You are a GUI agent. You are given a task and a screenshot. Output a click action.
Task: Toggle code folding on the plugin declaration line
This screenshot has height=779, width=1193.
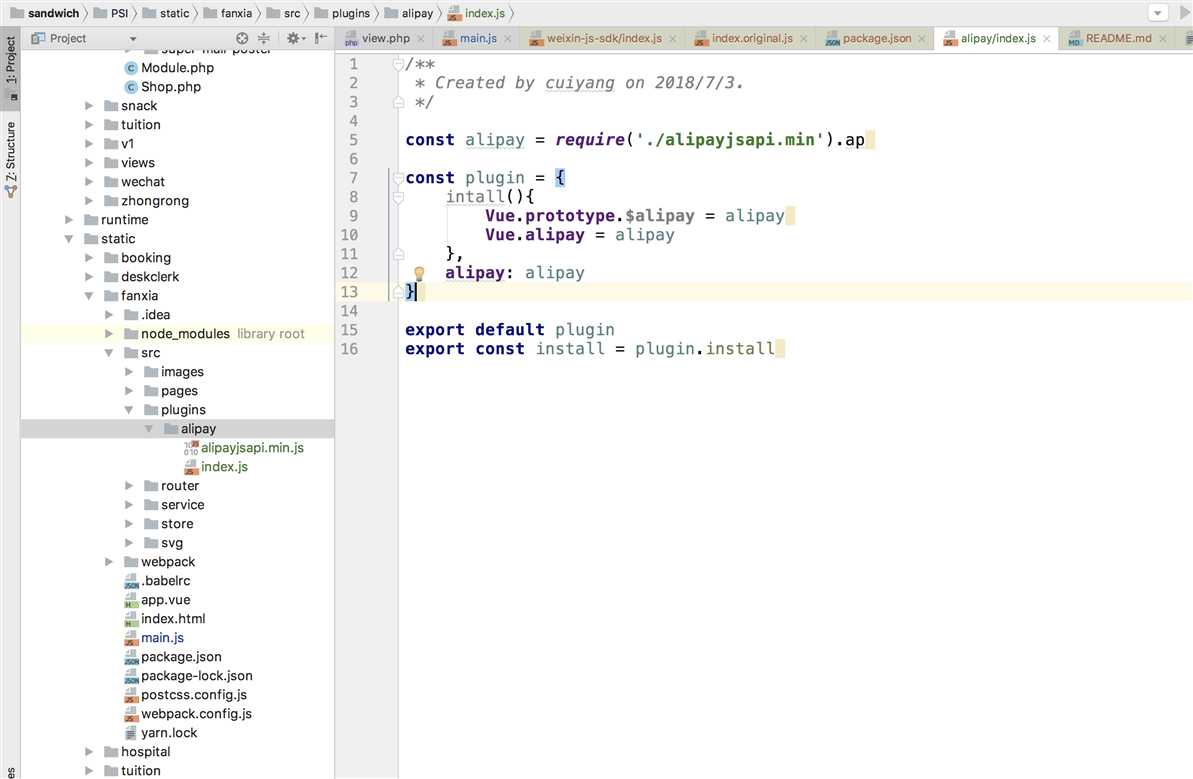click(397, 178)
